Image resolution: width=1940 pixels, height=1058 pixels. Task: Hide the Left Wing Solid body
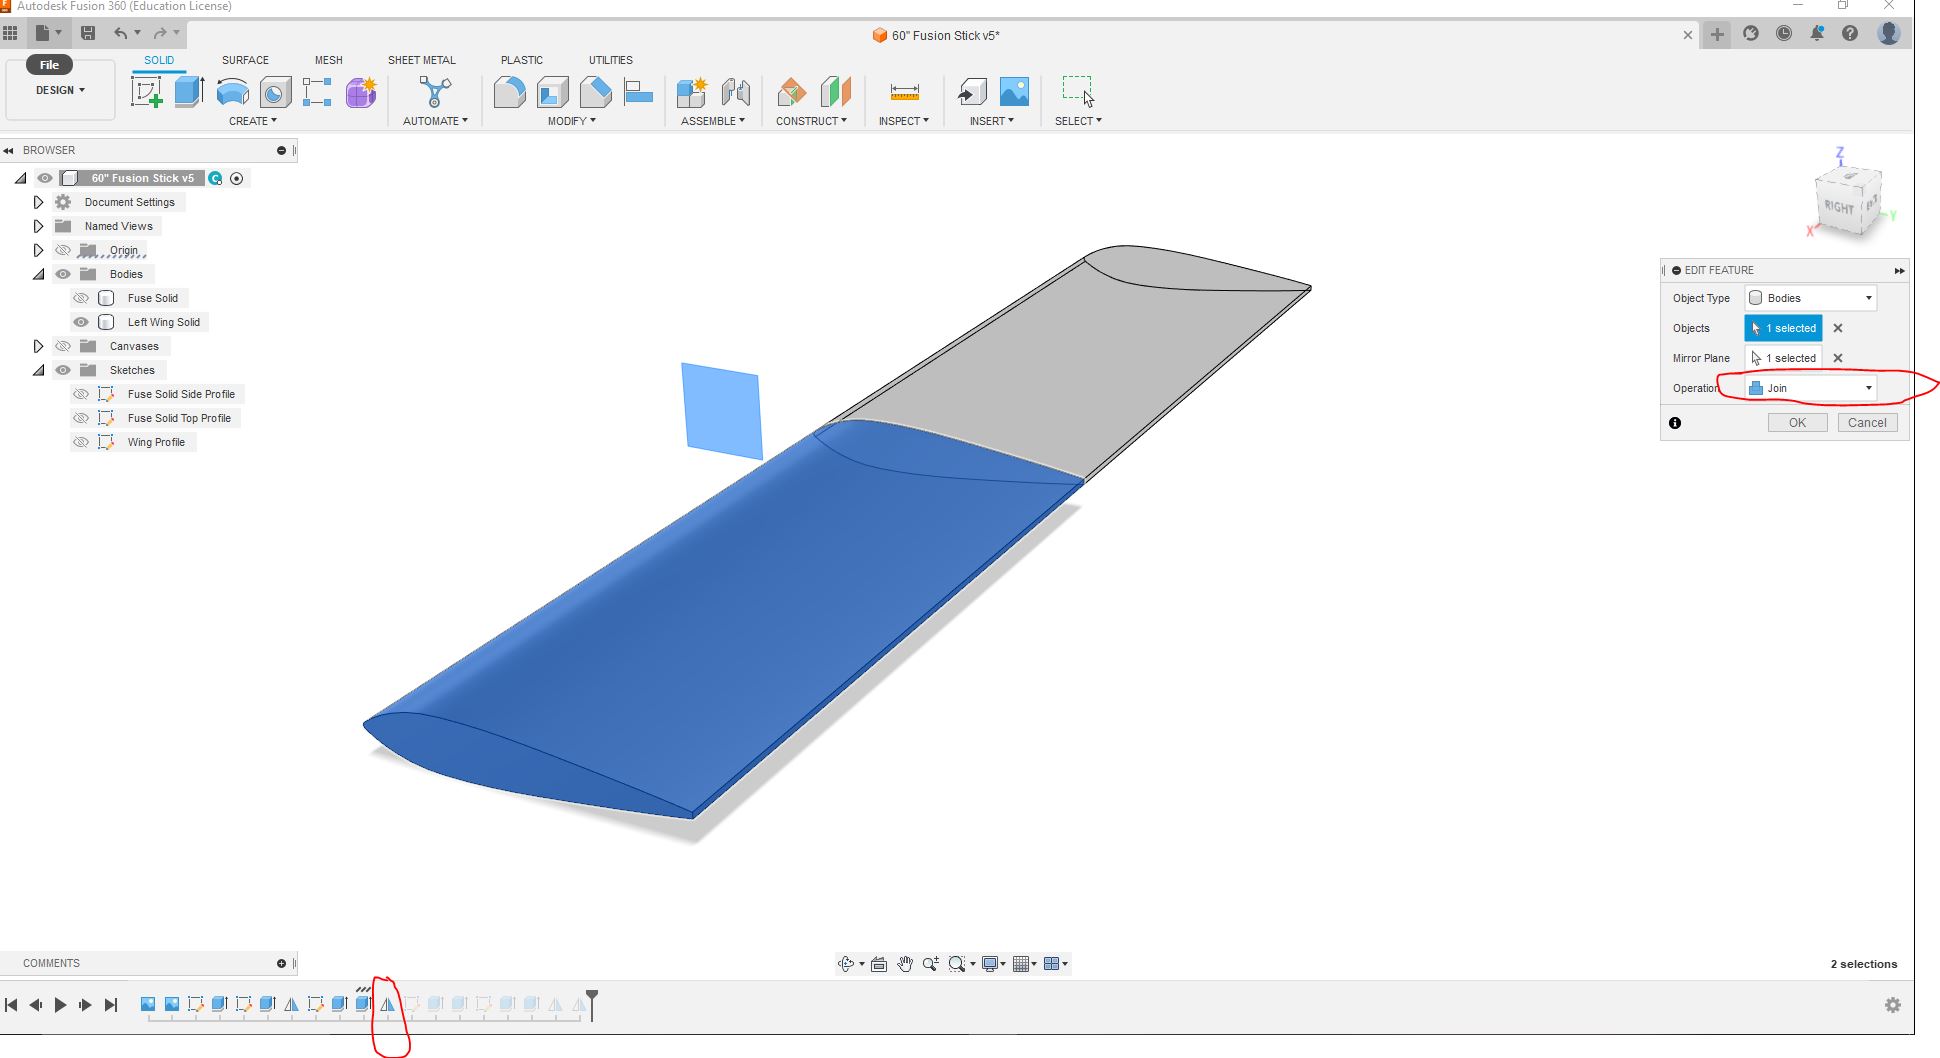pyautogui.click(x=81, y=322)
